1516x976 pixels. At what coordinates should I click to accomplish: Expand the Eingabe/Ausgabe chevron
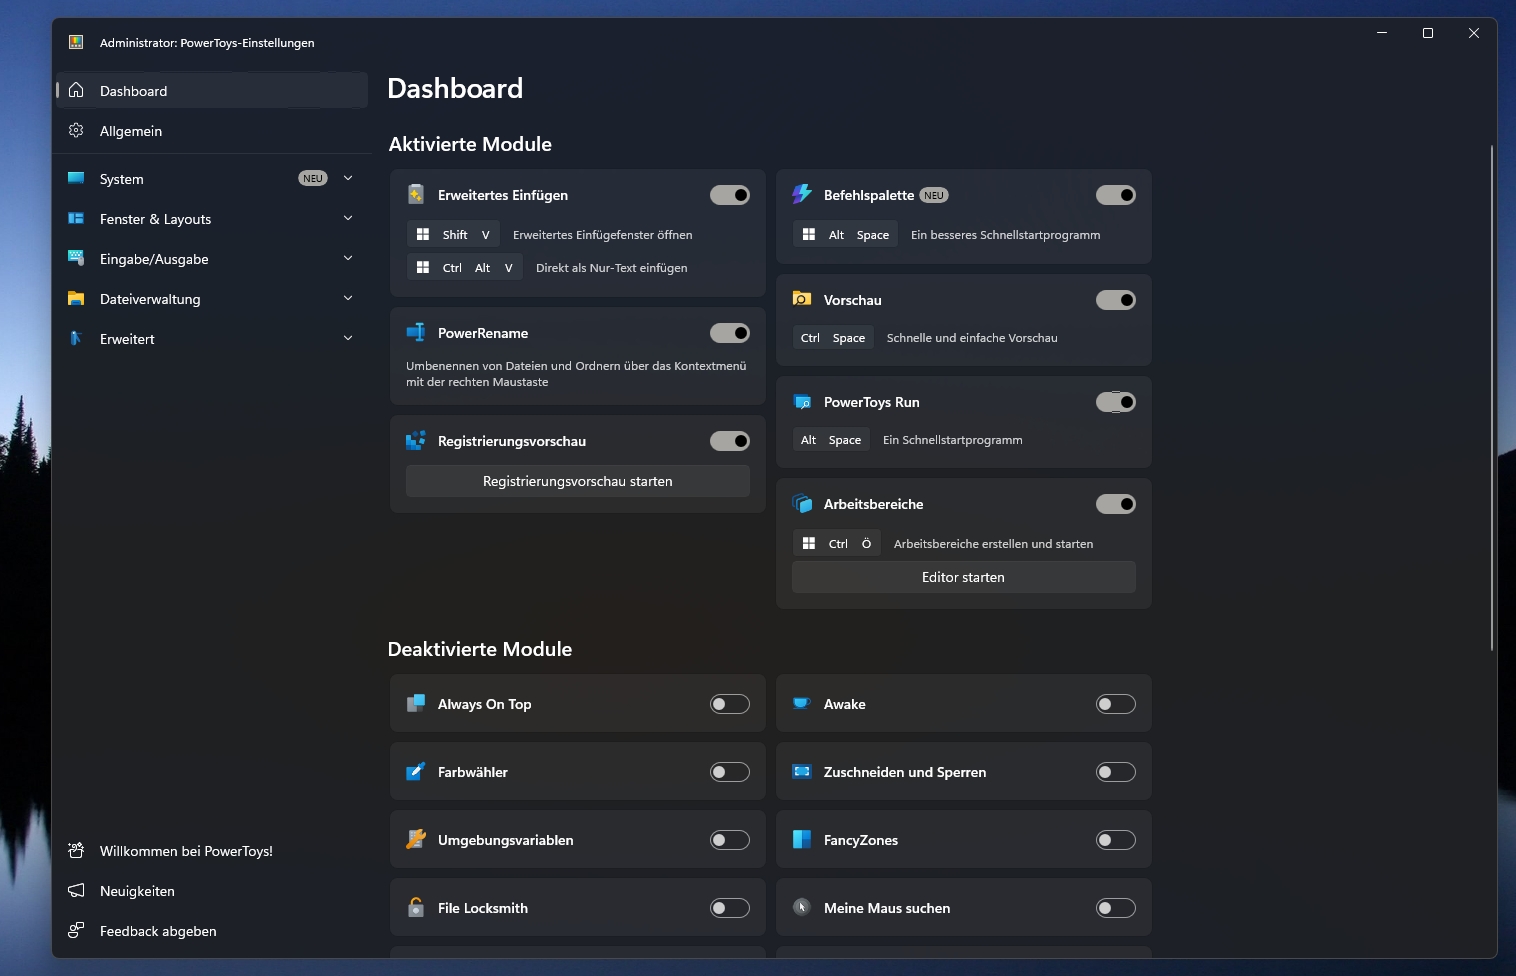[x=348, y=258]
